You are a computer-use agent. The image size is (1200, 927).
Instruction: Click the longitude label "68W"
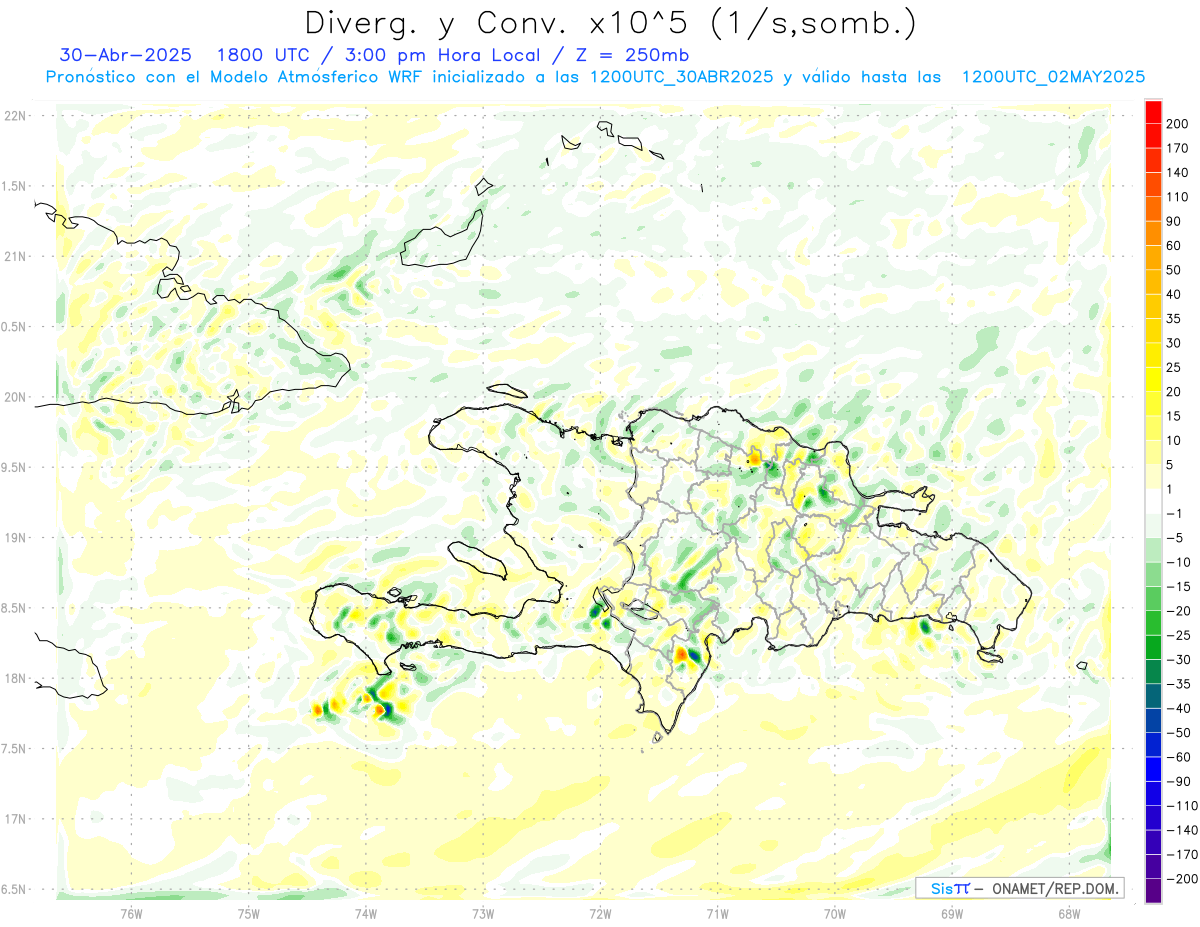pos(1069,912)
